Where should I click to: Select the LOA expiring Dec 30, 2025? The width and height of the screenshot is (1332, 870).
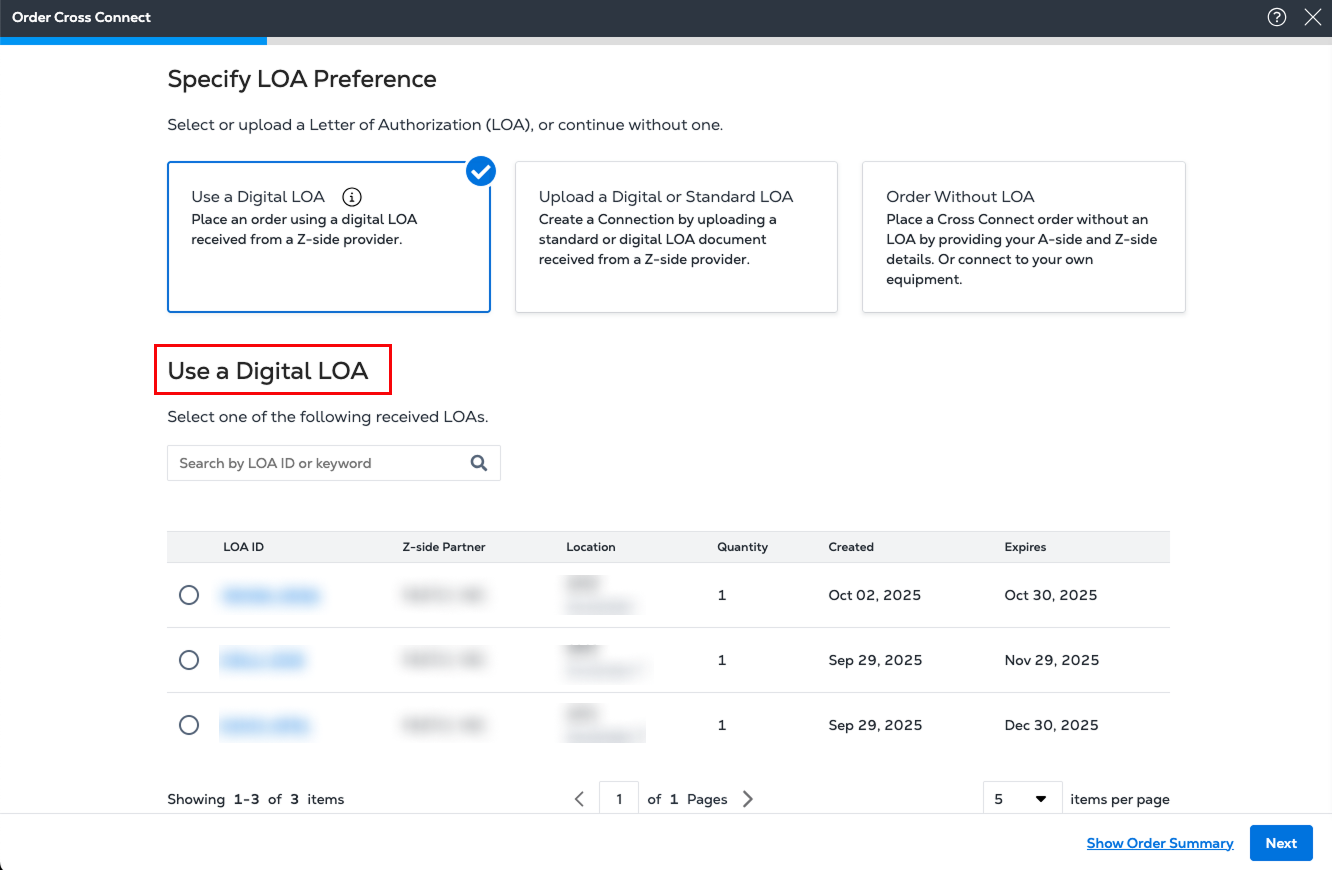189,725
